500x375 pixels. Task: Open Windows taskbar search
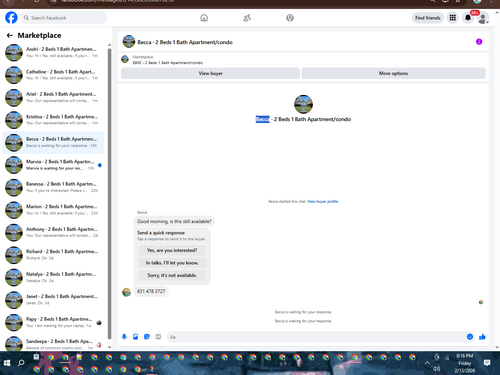pos(21,363)
